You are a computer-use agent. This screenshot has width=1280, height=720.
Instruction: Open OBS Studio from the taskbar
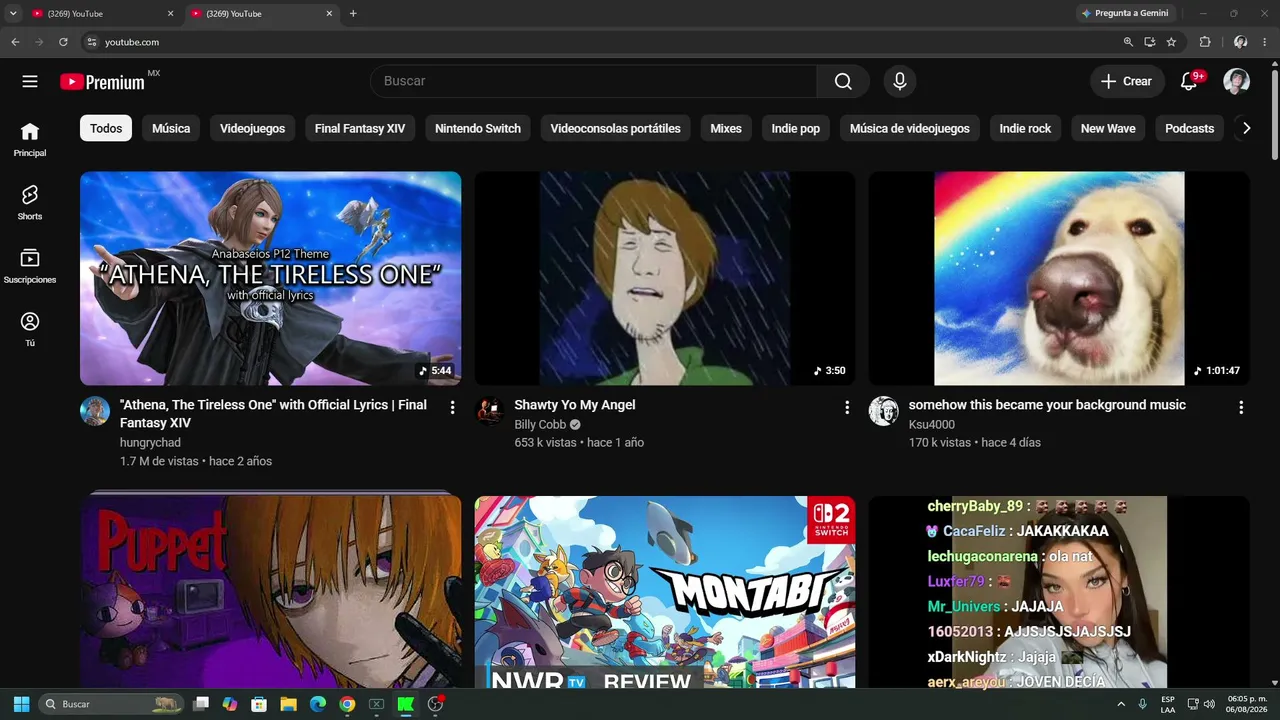pyautogui.click(x=435, y=704)
